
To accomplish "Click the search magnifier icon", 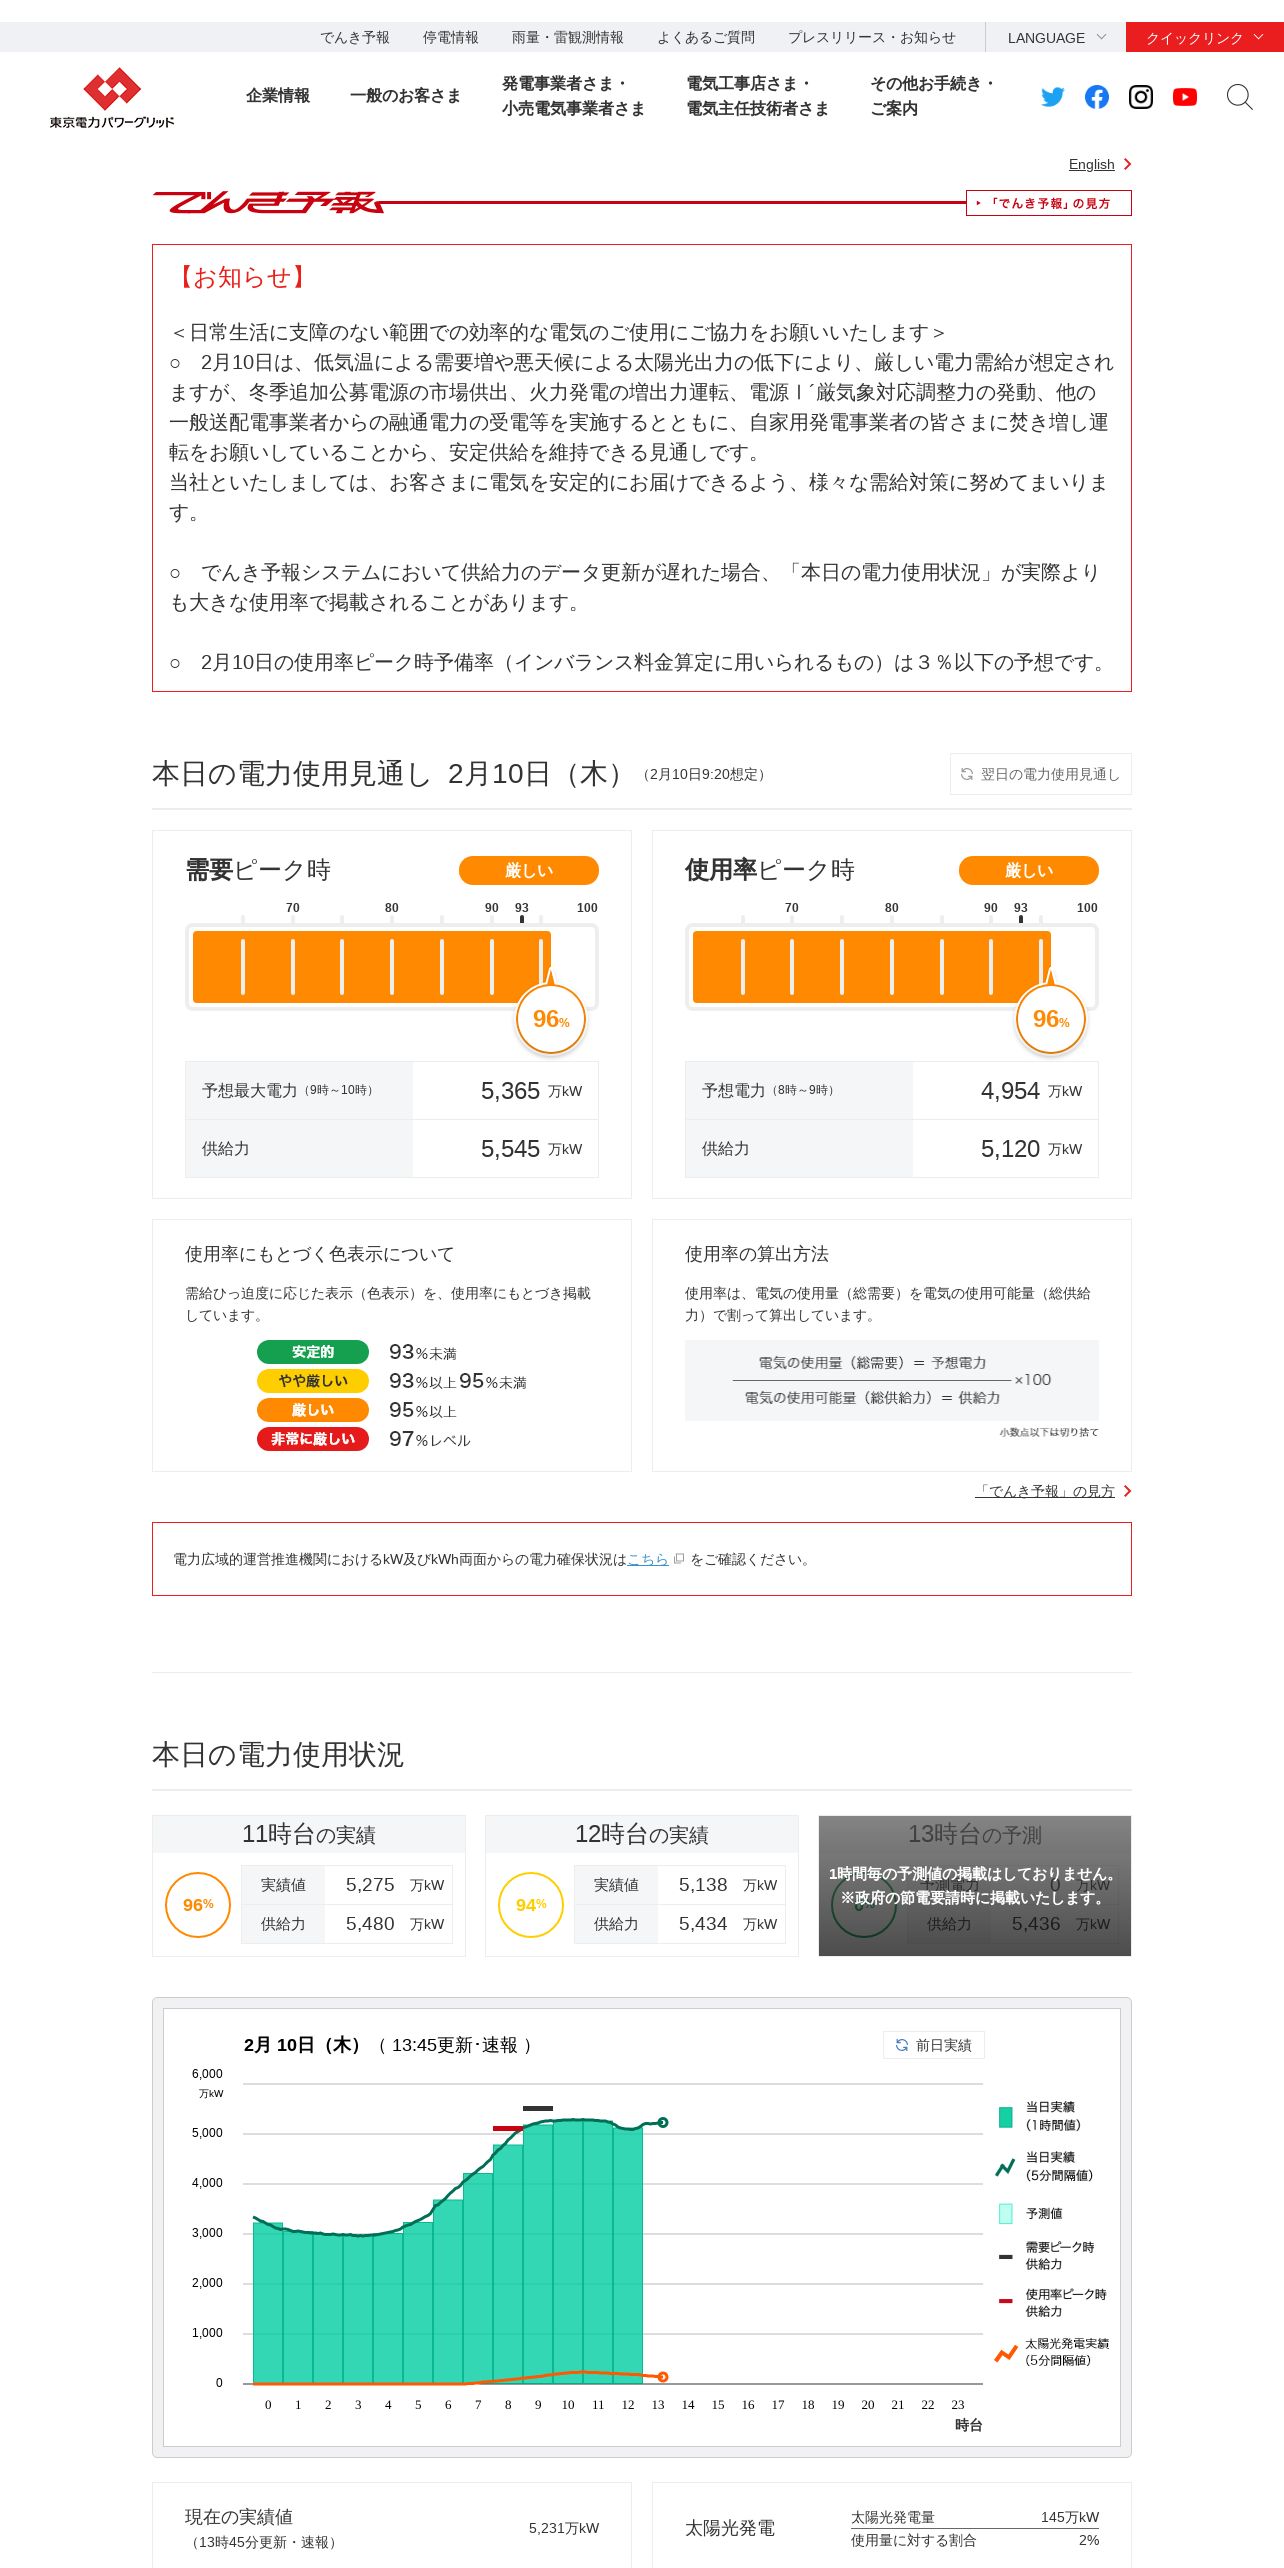I will coord(1240,97).
